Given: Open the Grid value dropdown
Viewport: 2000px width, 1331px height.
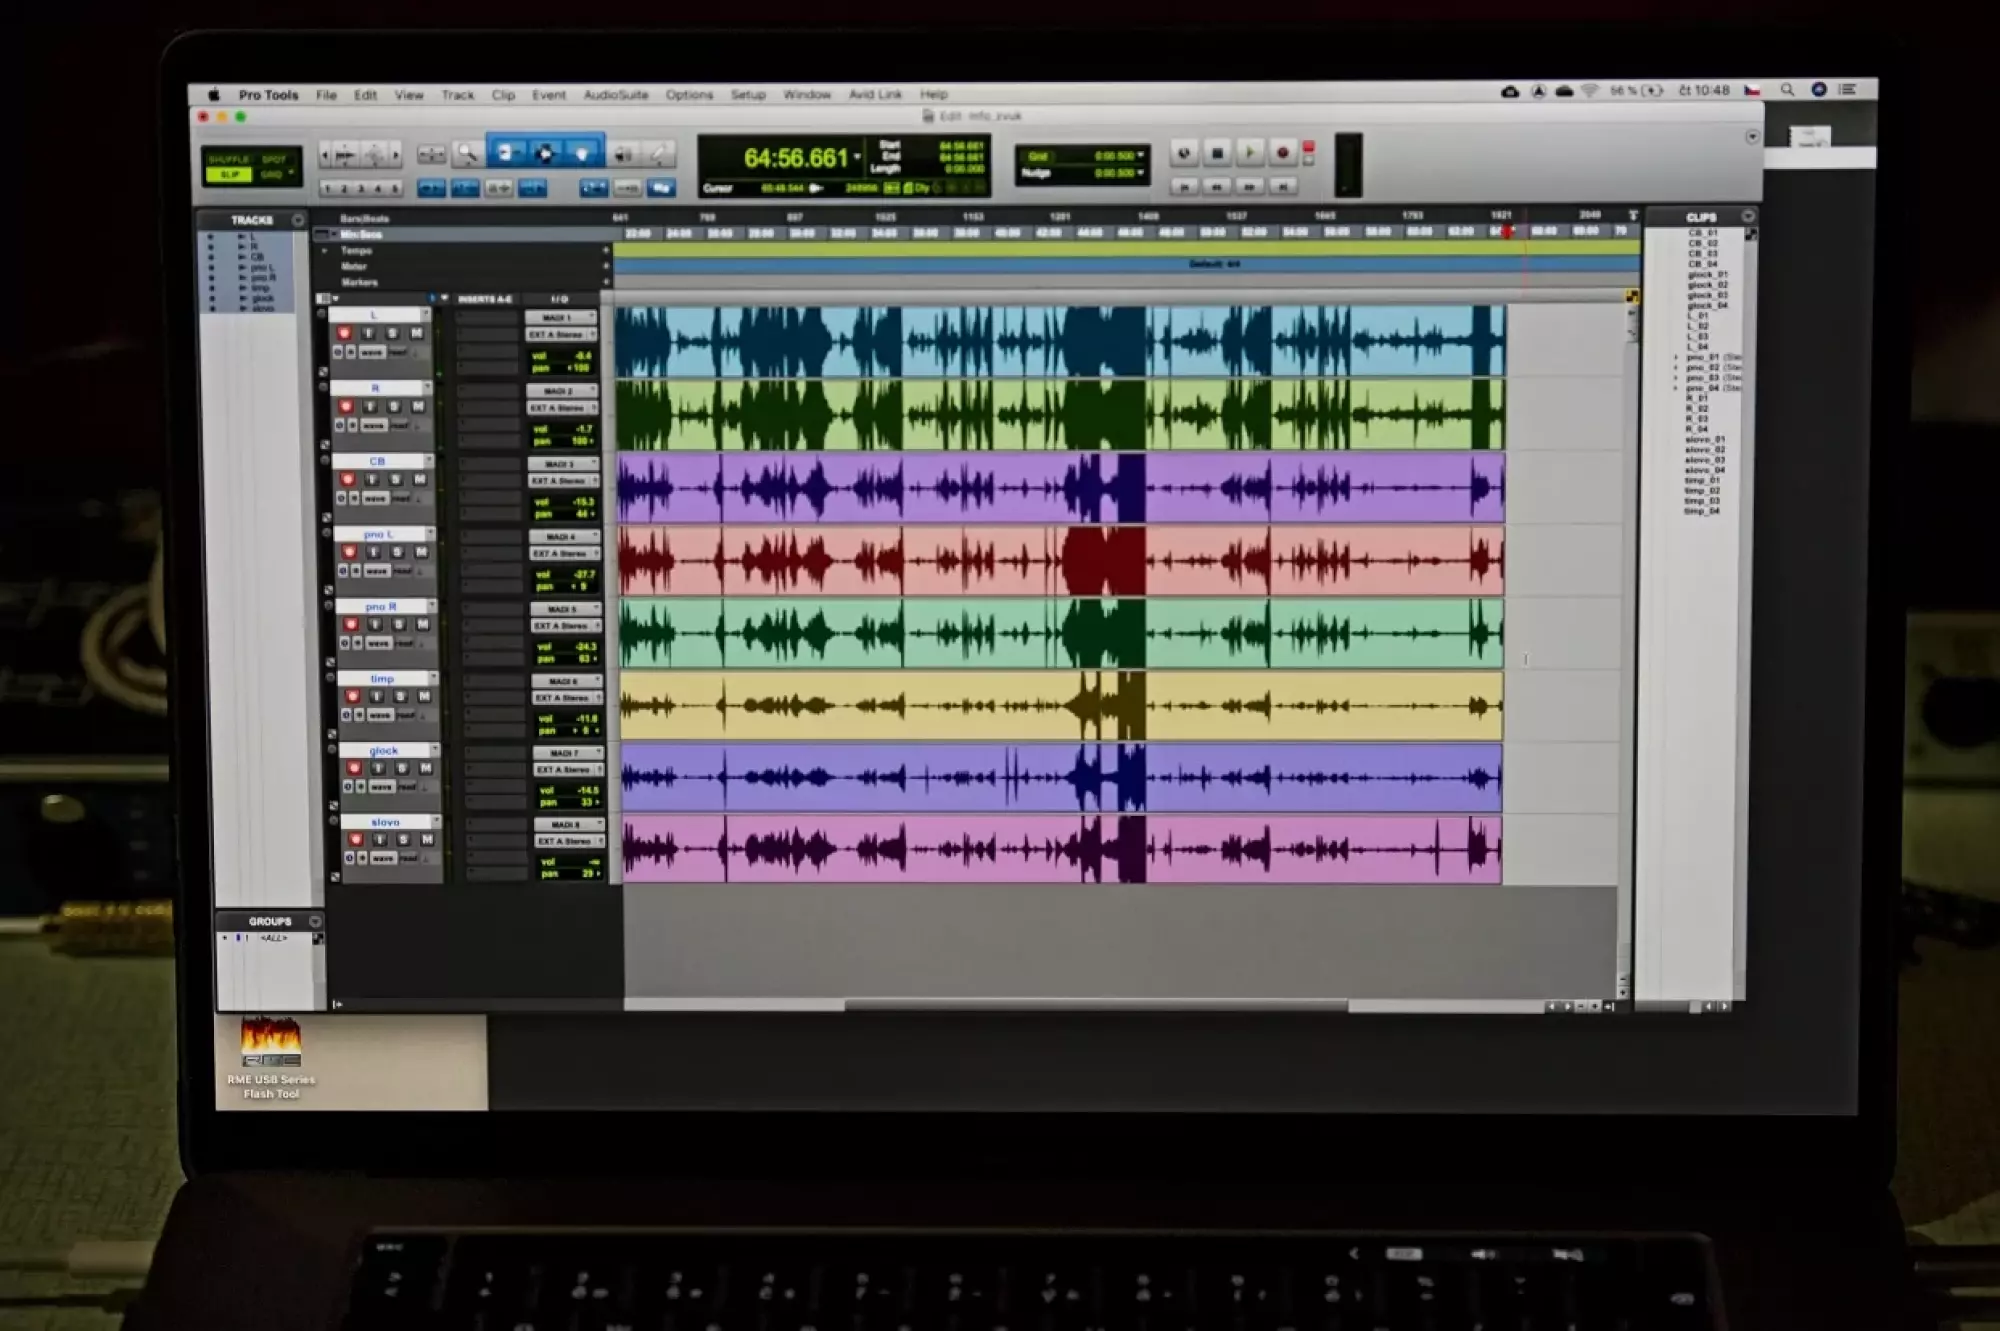Looking at the screenshot, I should pos(1140,156).
